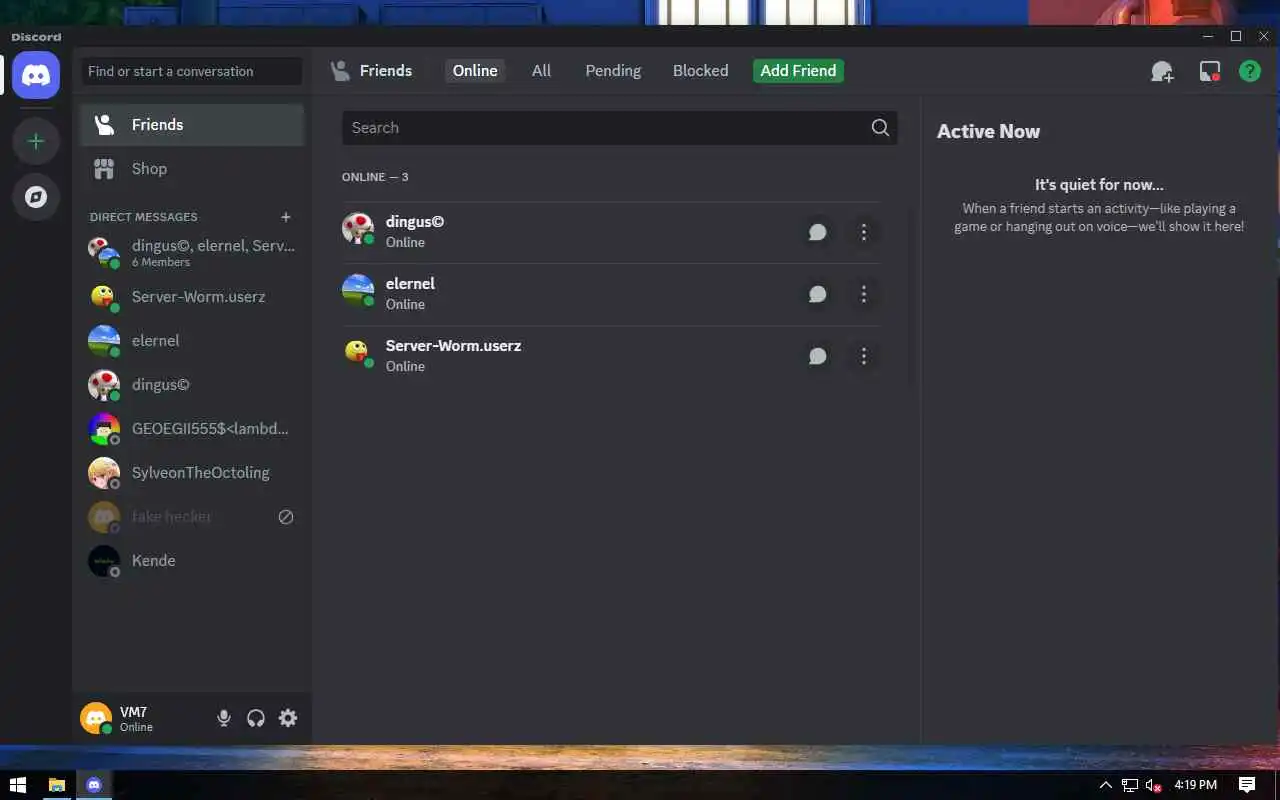Click VM7 user avatar
Screen dimensions: 1280x800
(96, 718)
